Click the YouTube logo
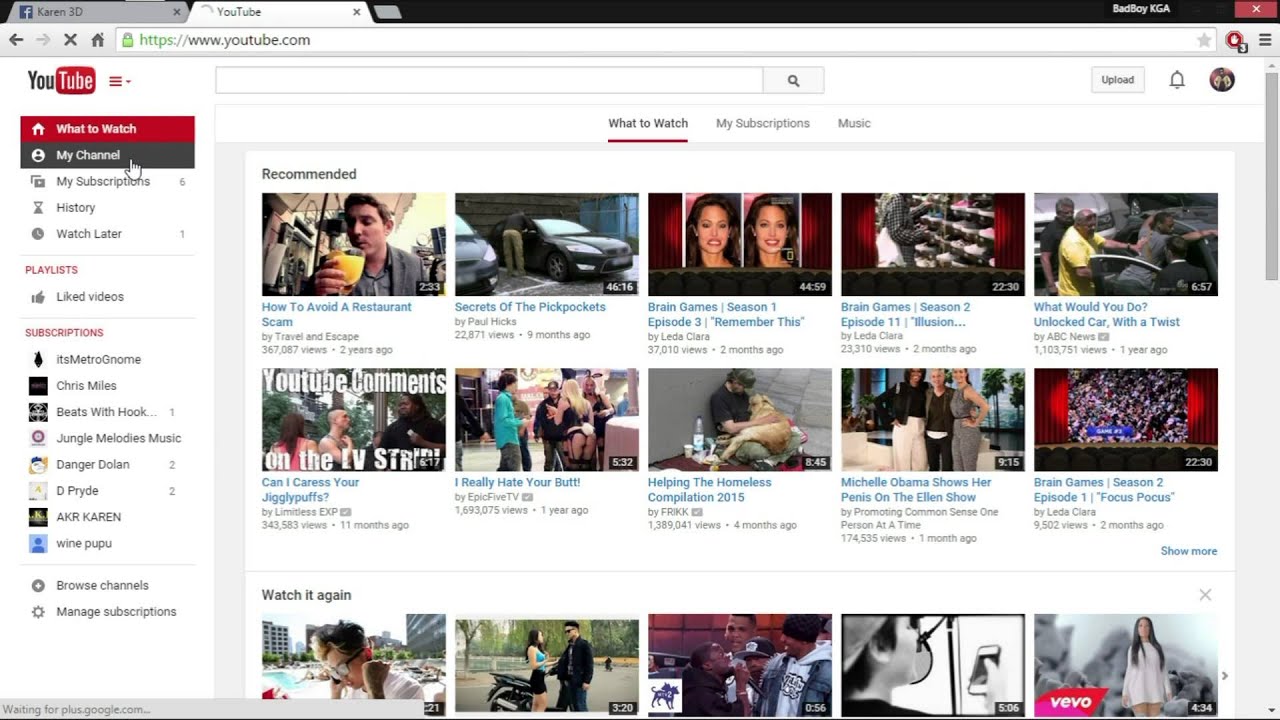1280x720 pixels. [61, 81]
